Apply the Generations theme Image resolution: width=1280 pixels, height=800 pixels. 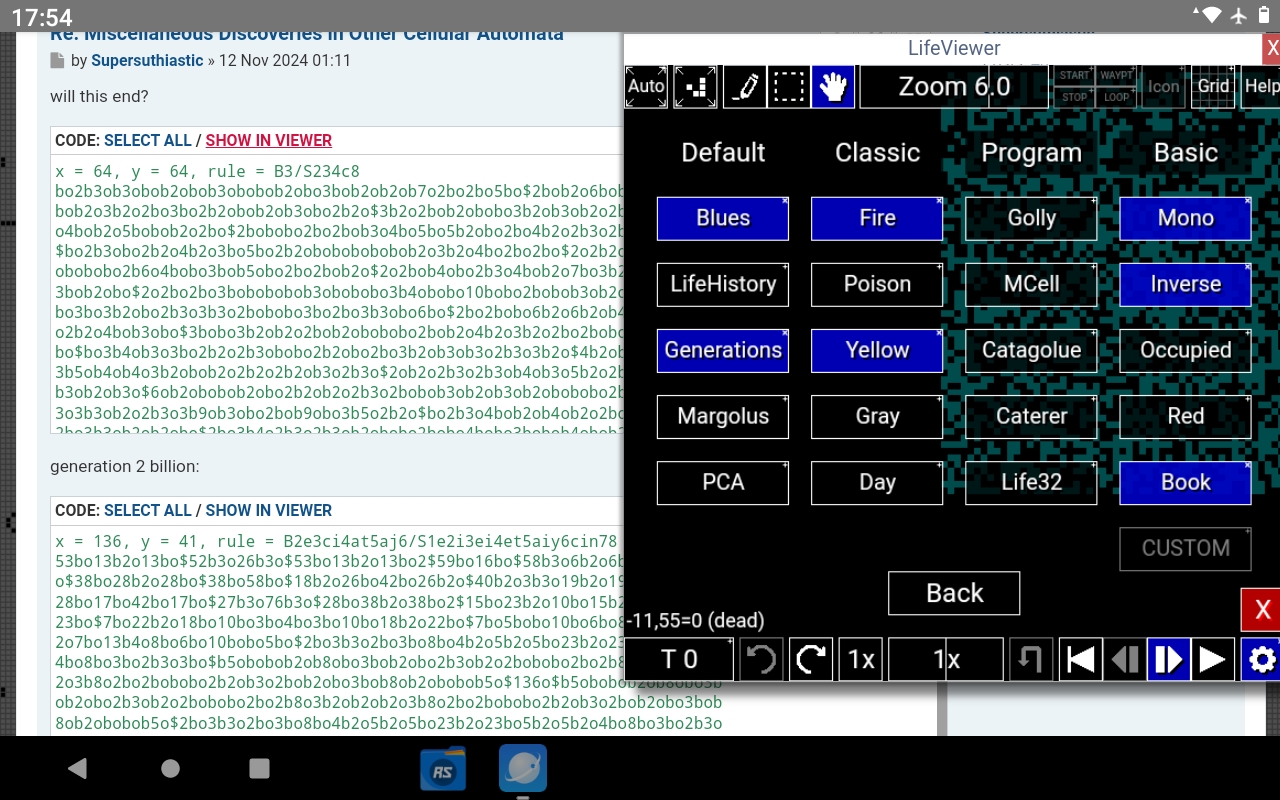tap(723, 350)
